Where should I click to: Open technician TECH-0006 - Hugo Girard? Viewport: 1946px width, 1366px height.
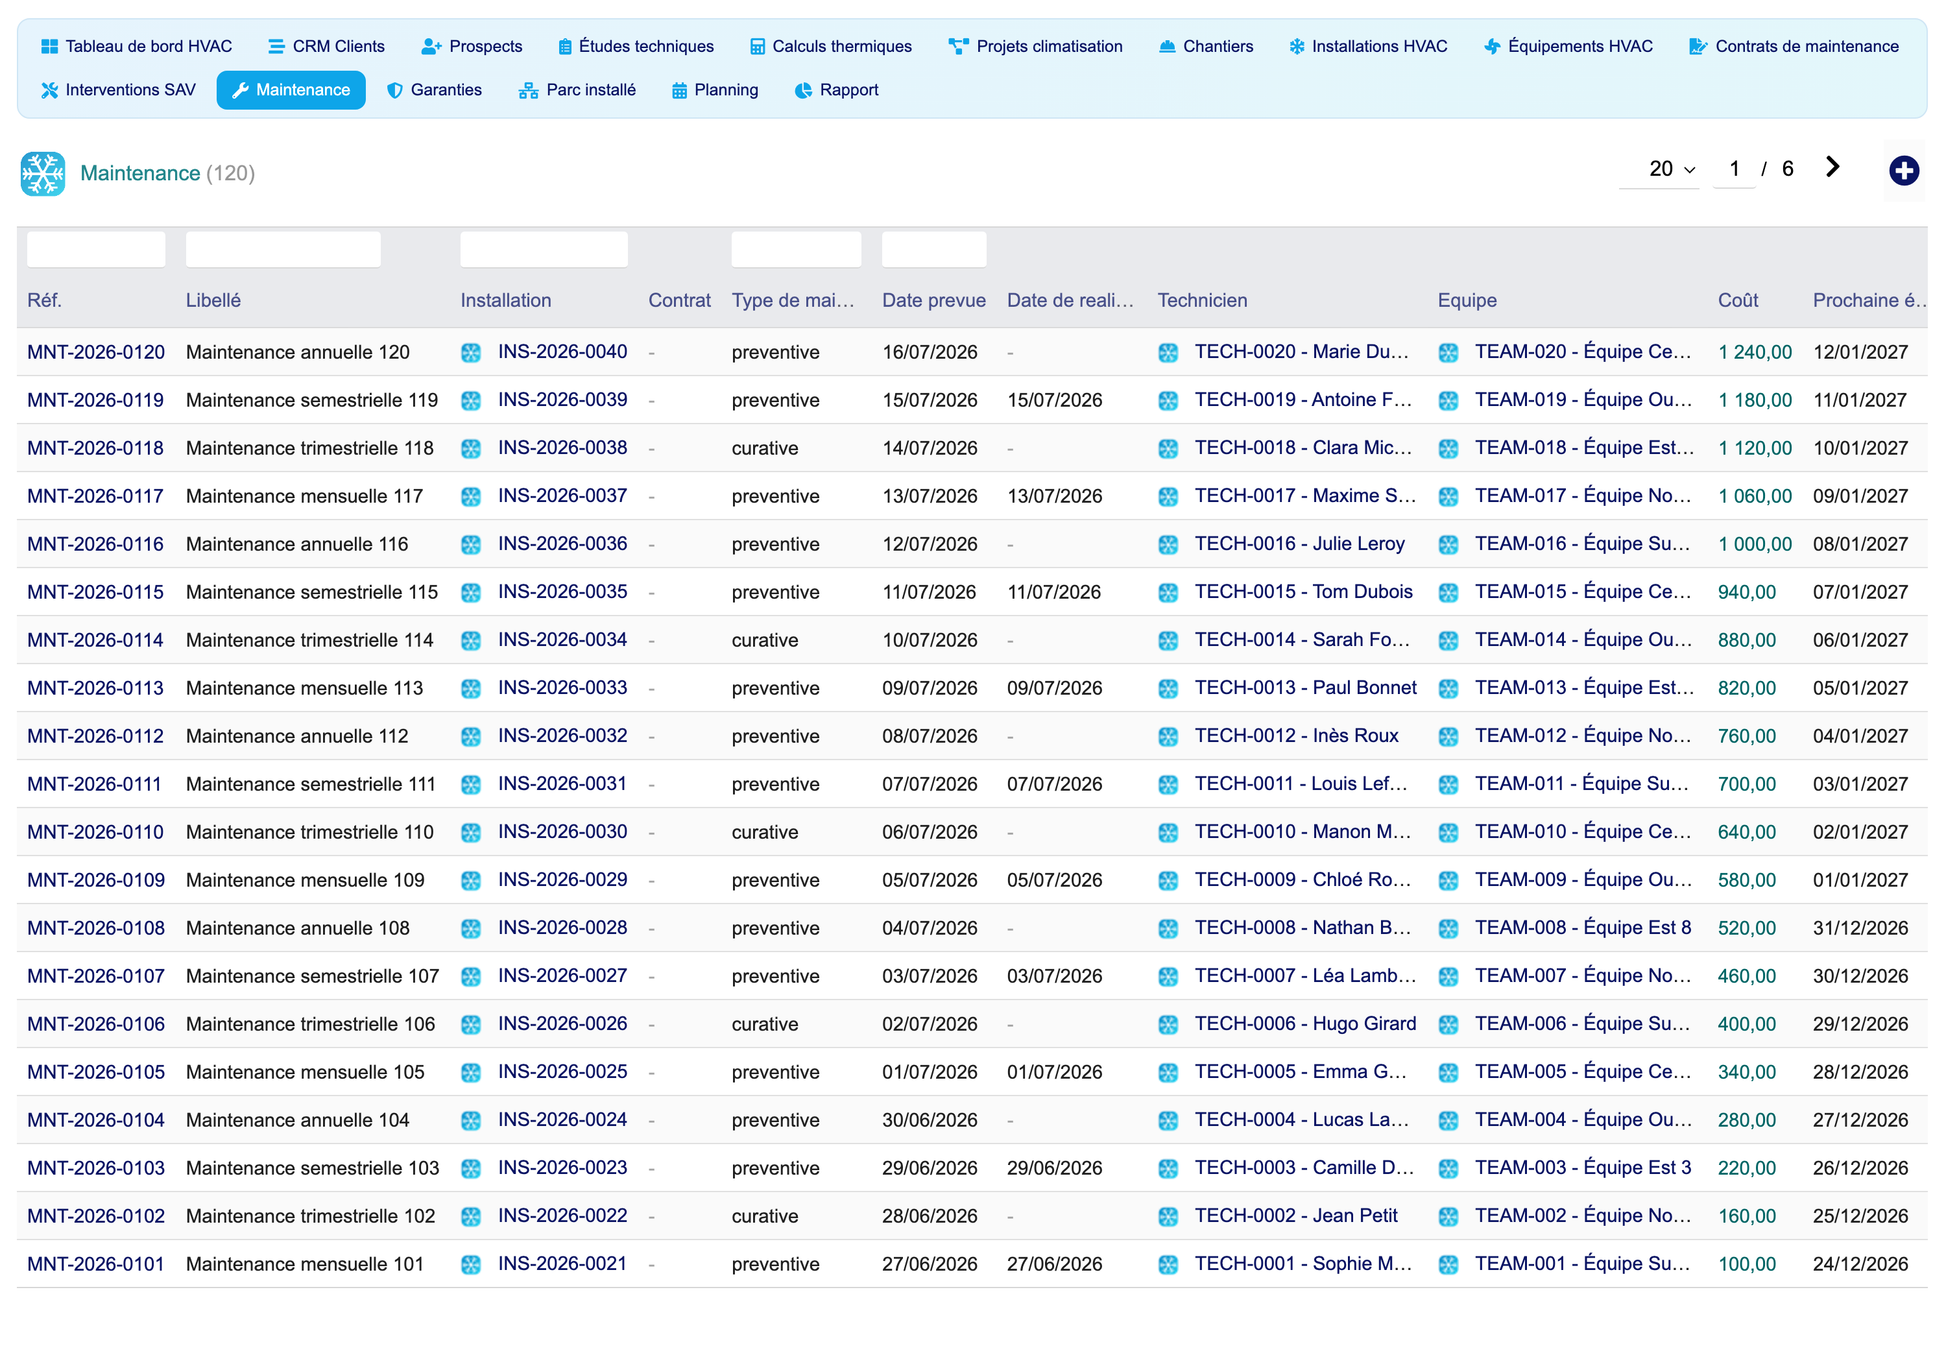click(x=1305, y=1024)
